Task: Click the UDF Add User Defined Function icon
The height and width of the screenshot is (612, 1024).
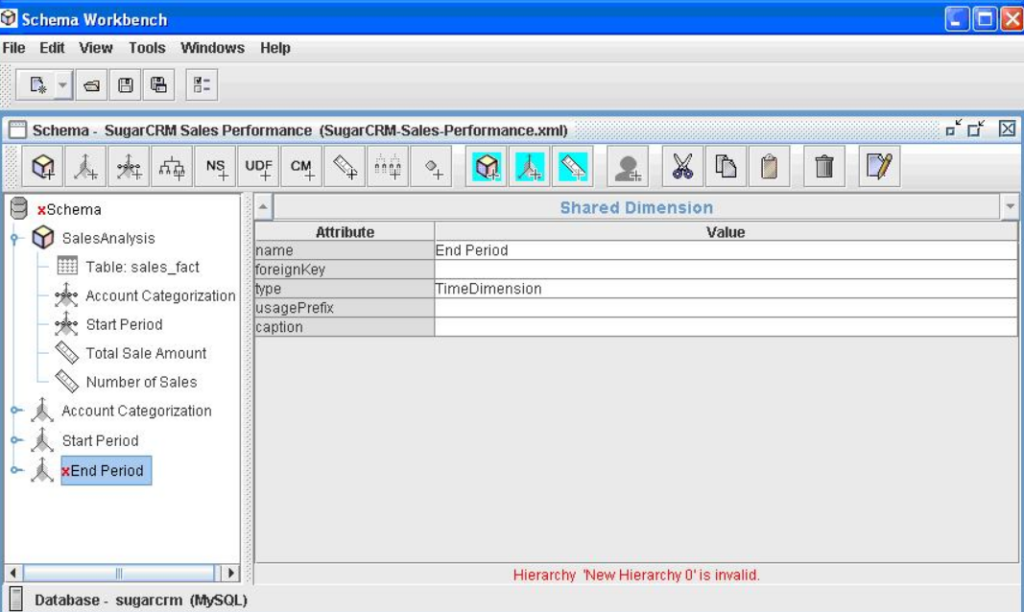Action: coord(258,167)
